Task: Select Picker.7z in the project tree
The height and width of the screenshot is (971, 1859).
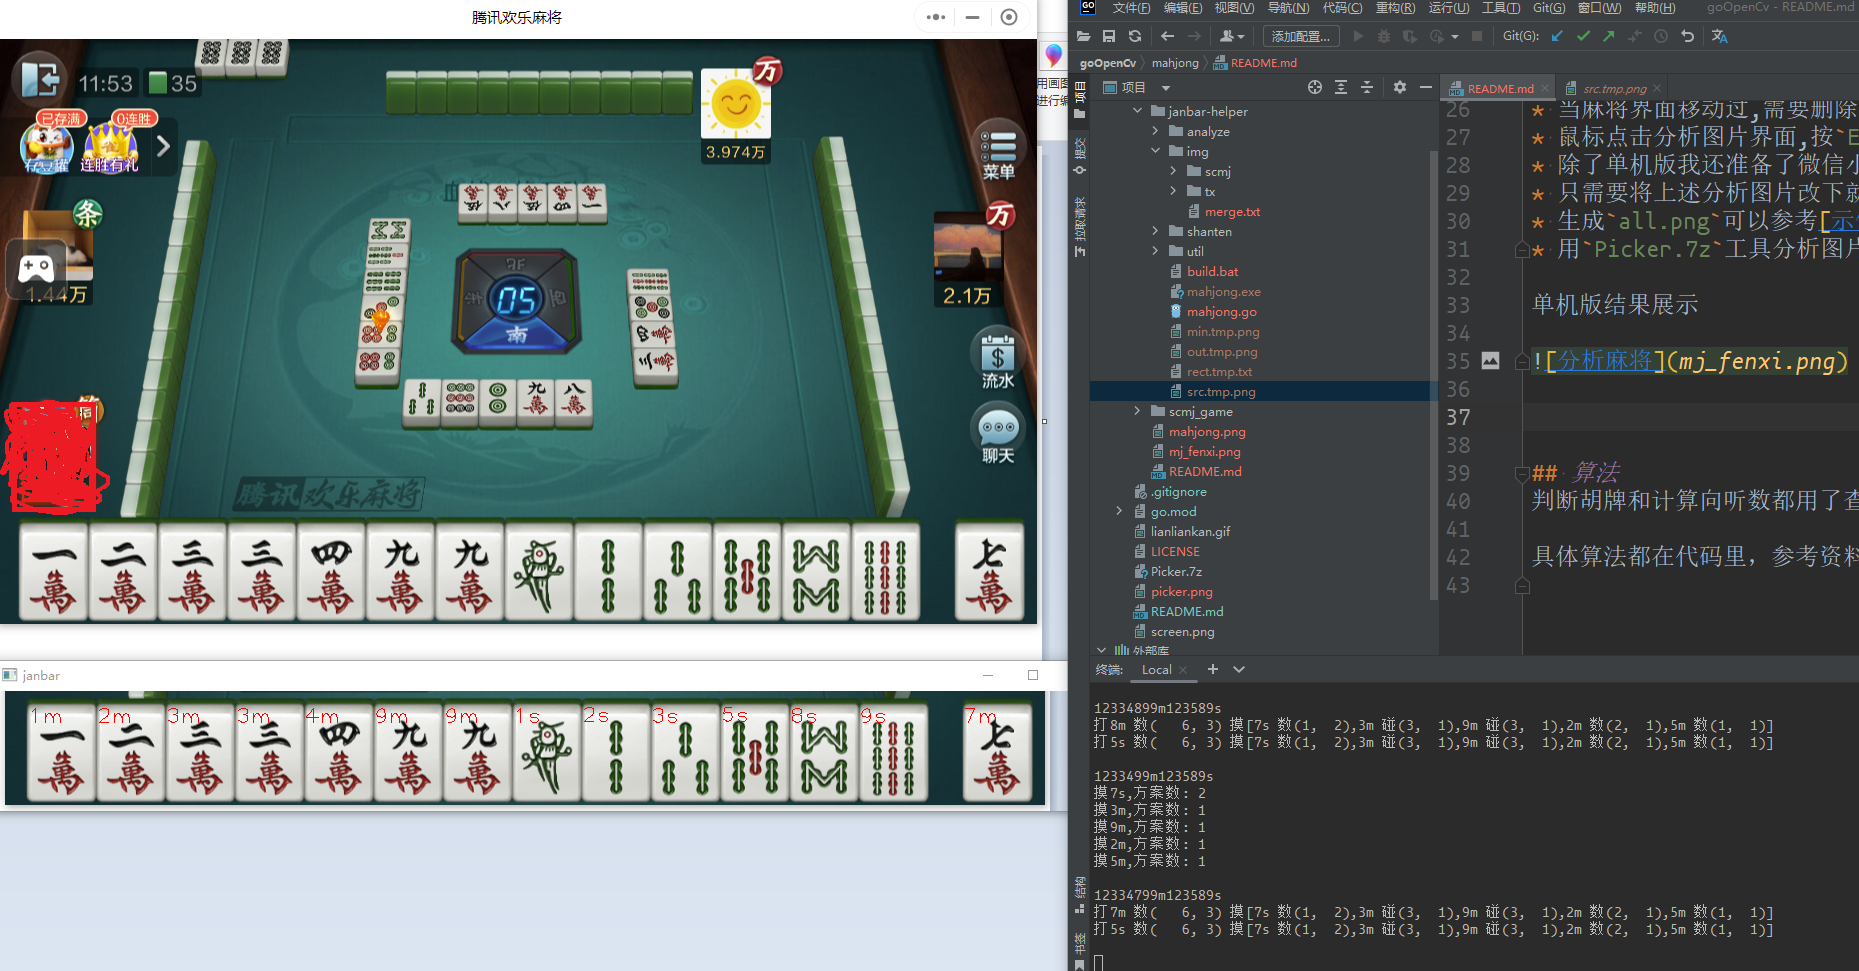Action: [x=1176, y=571]
